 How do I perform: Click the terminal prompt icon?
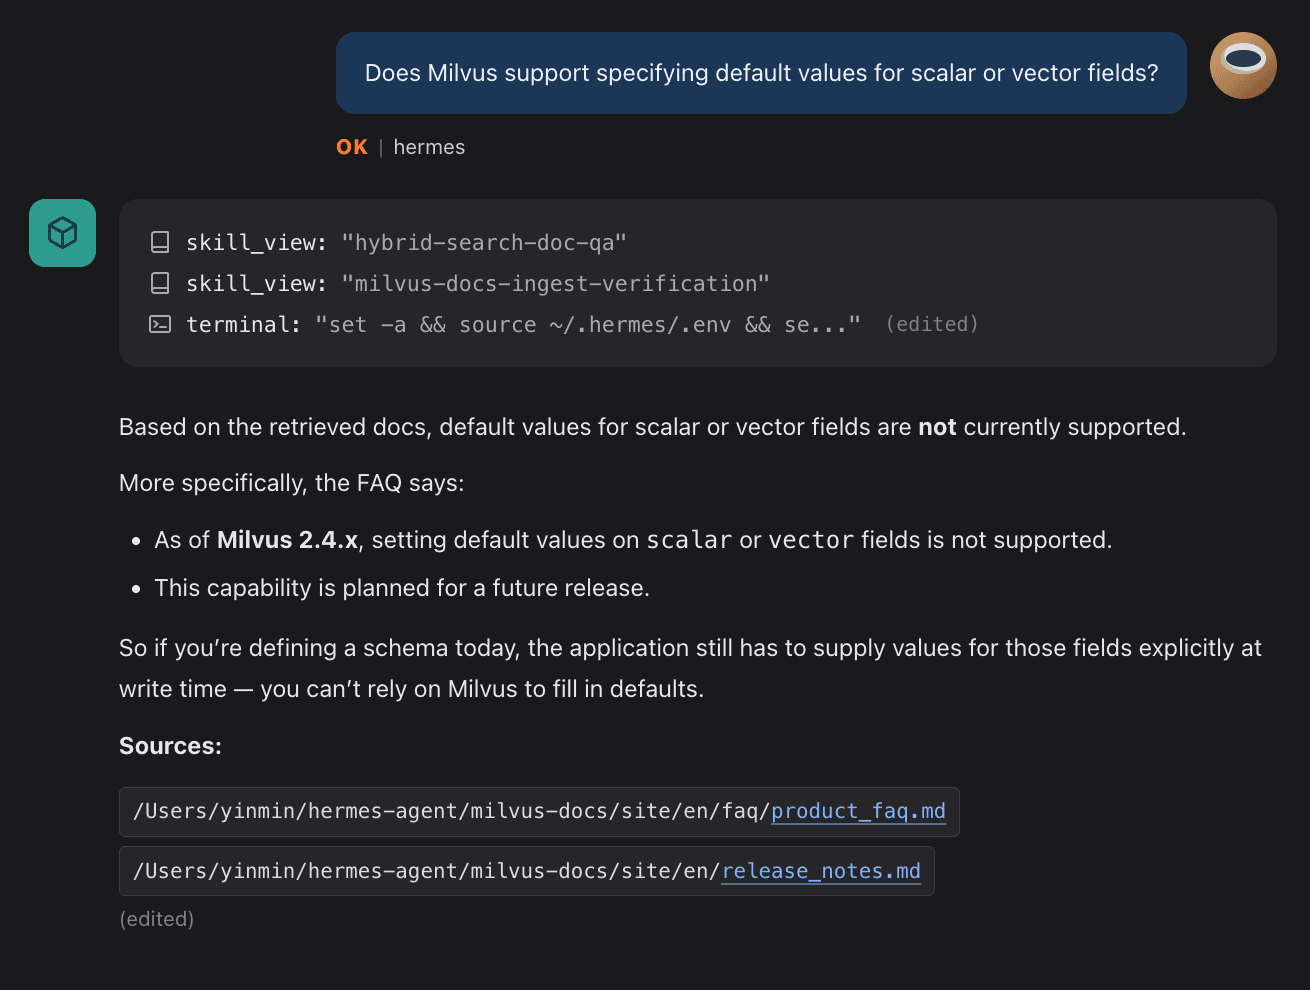160,324
